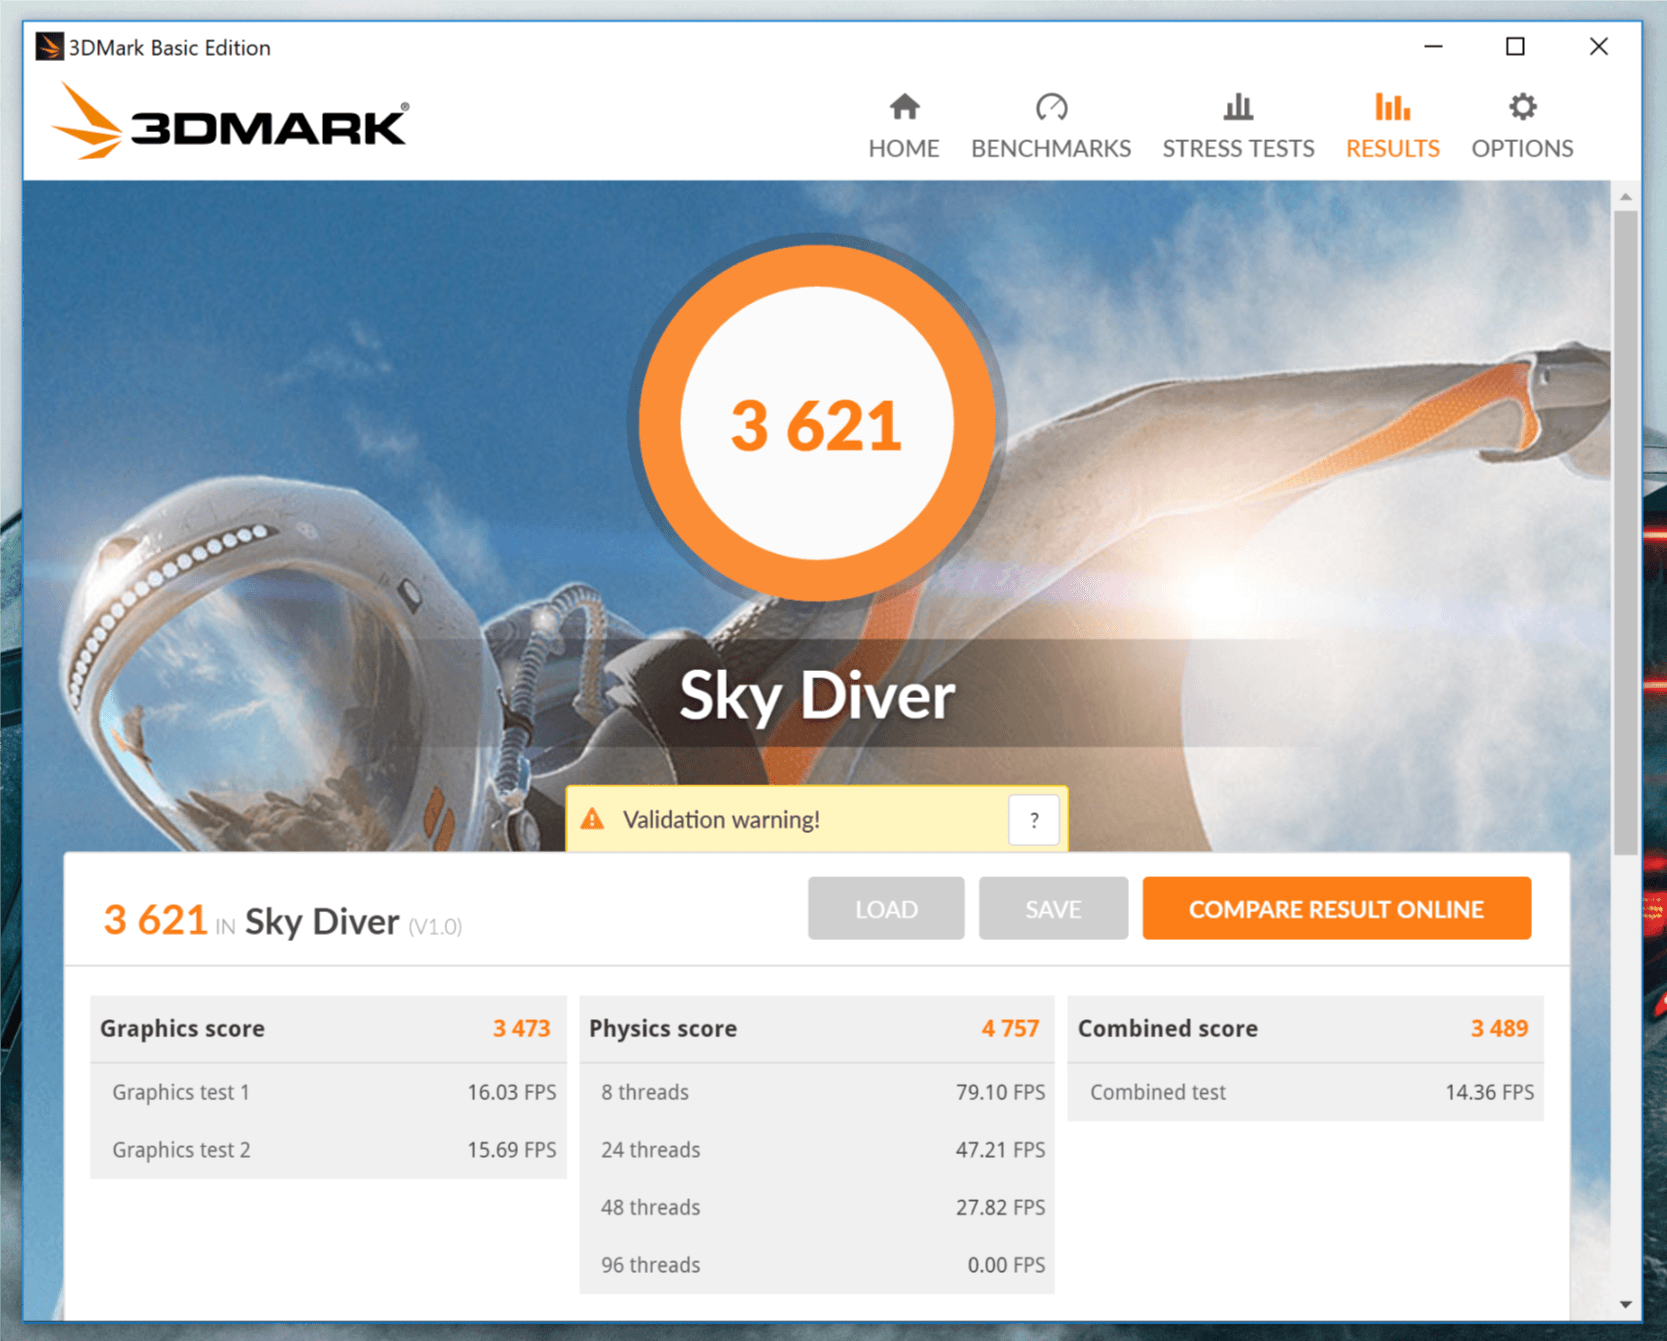This screenshot has width=1667, height=1341.
Task: Click the 96 threads row label
Action: pos(650,1265)
